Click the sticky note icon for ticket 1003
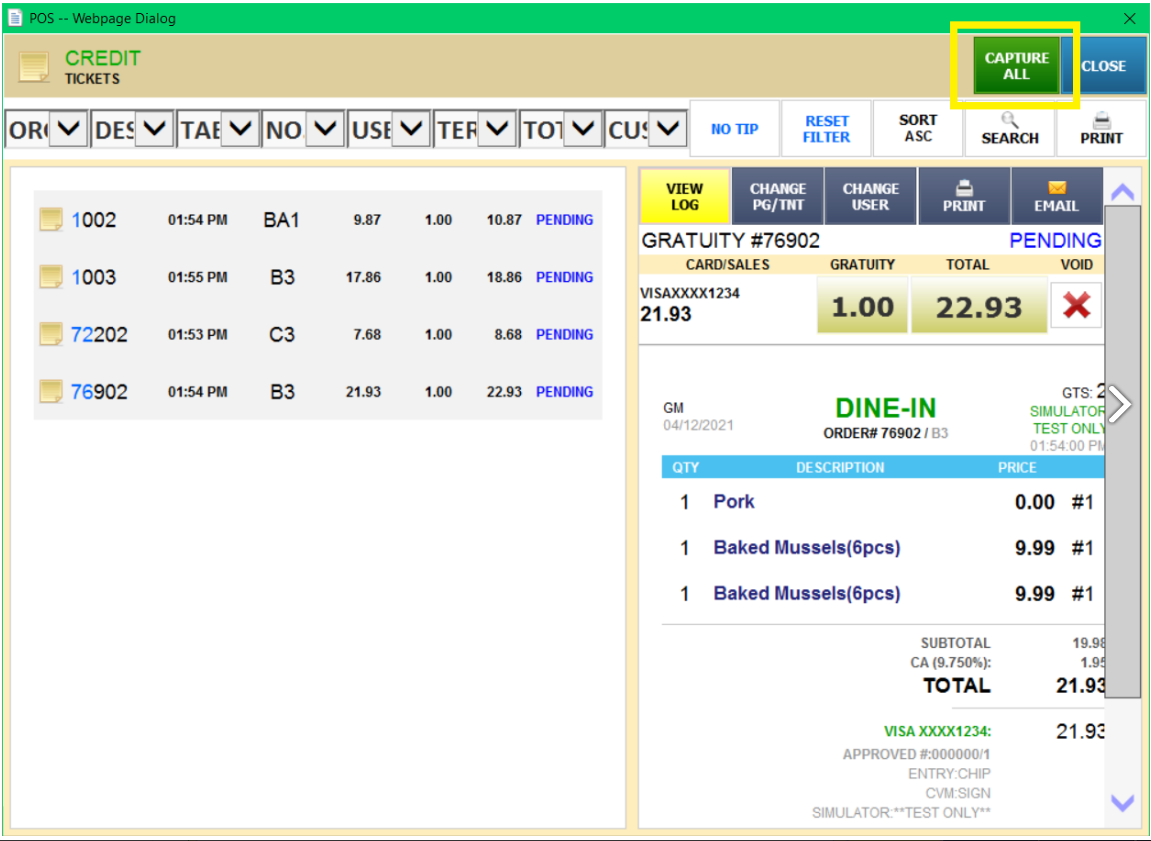Screen dimensions: 1151x841 51,277
